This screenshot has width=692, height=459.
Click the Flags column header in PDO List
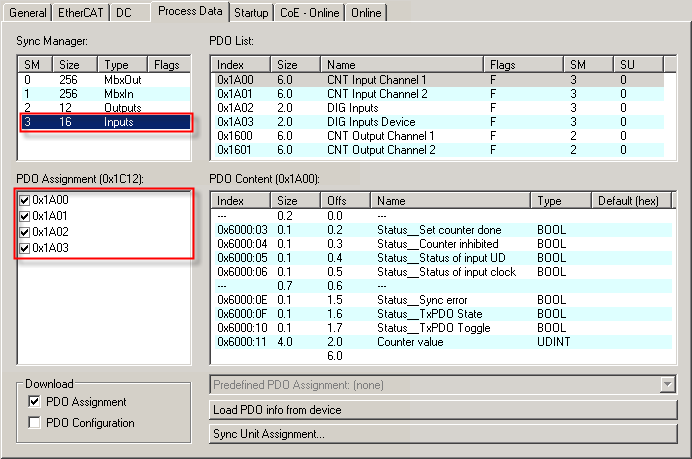523,65
